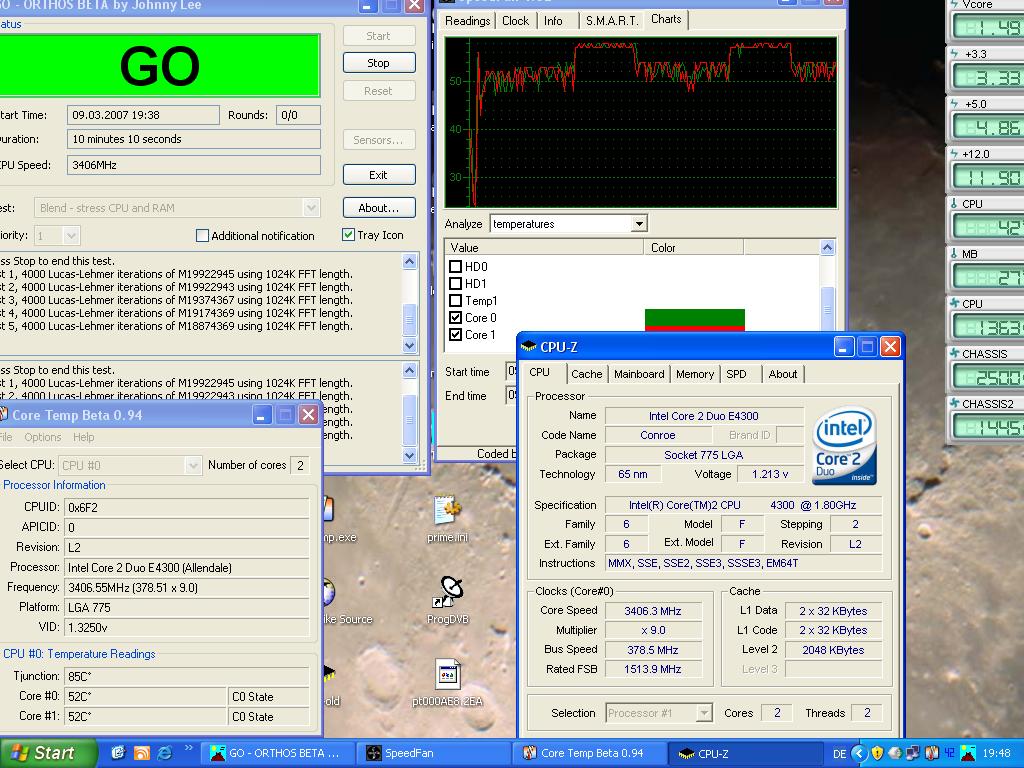Click up arrow of SpeedFan value list scrollbar
This screenshot has width=1024, height=768.
tap(827, 248)
